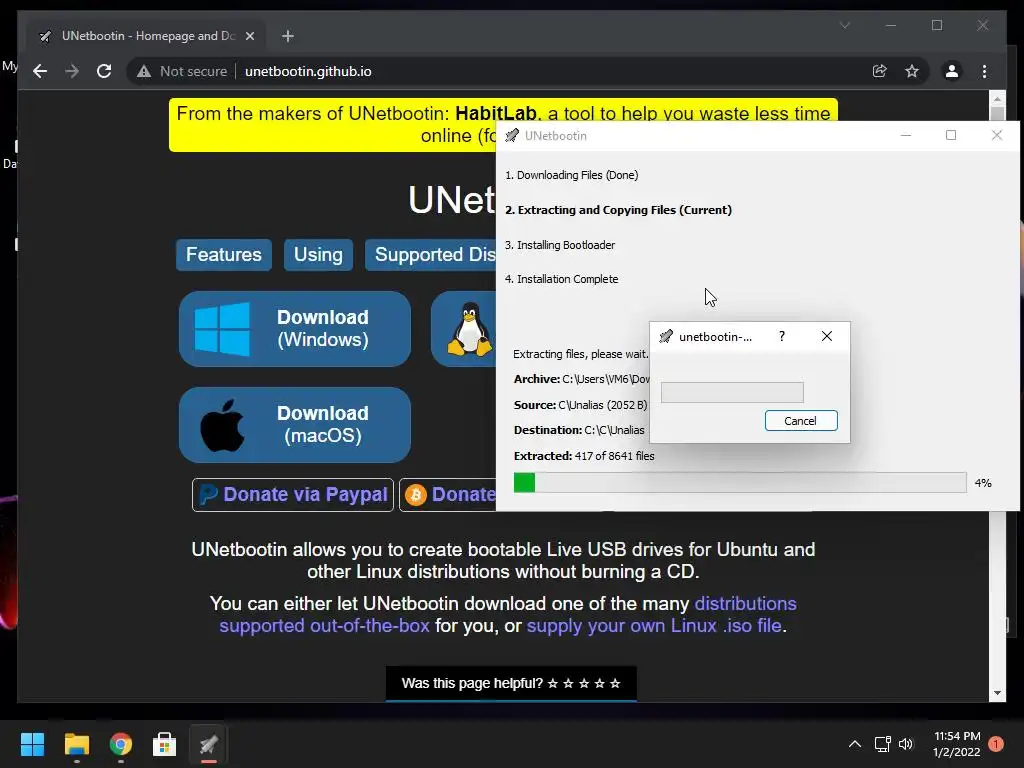Click the Bitcoin Donate button
1024x768 pixels.
click(x=448, y=494)
